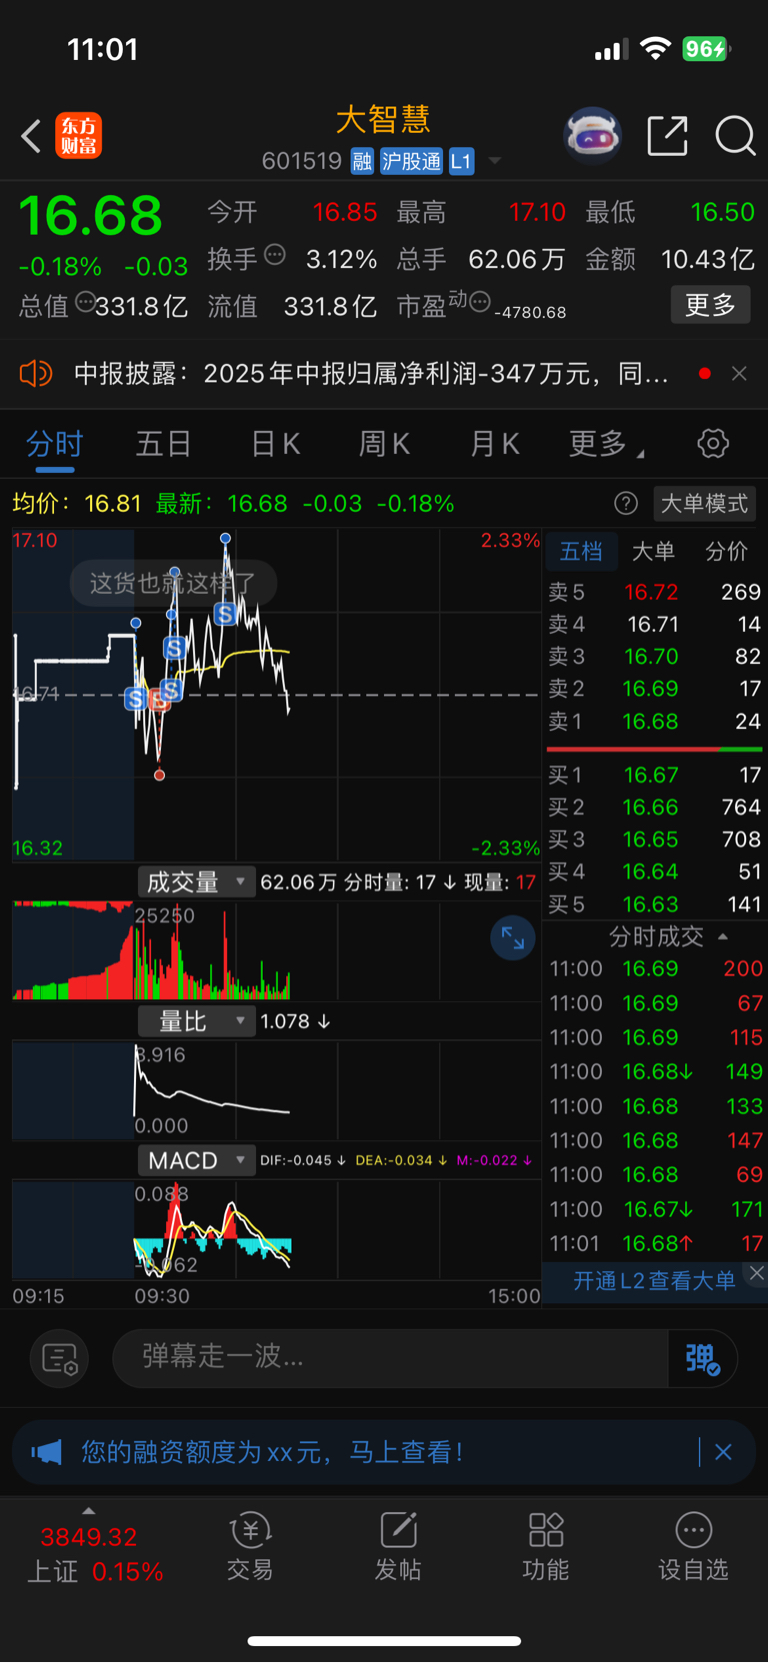The width and height of the screenshot is (768, 1663).
Task: Expand the 更多 chart period menu
Action: pyautogui.click(x=605, y=443)
